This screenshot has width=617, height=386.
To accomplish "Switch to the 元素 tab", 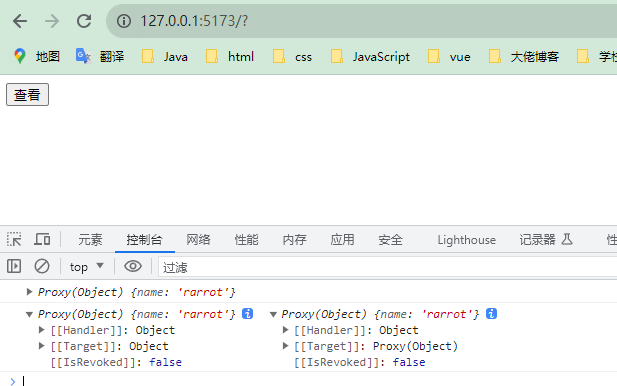I will 90,240.
